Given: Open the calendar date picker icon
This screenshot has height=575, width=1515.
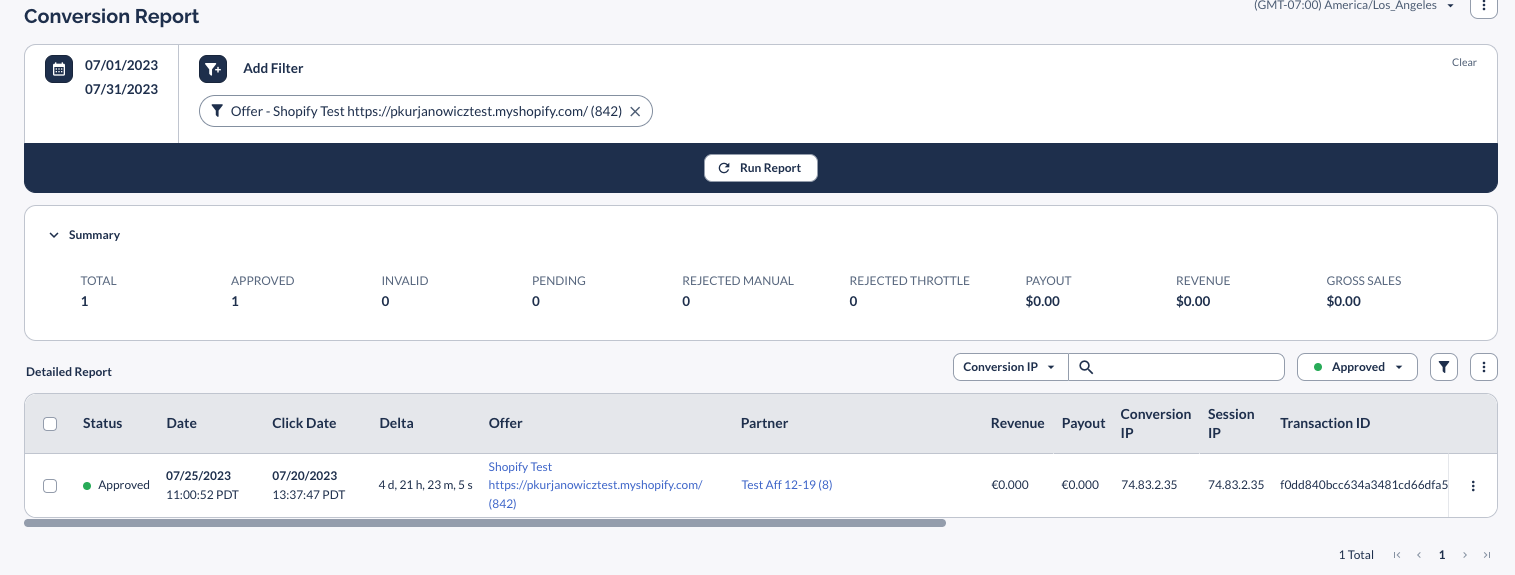Looking at the screenshot, I should pos(59,69).
